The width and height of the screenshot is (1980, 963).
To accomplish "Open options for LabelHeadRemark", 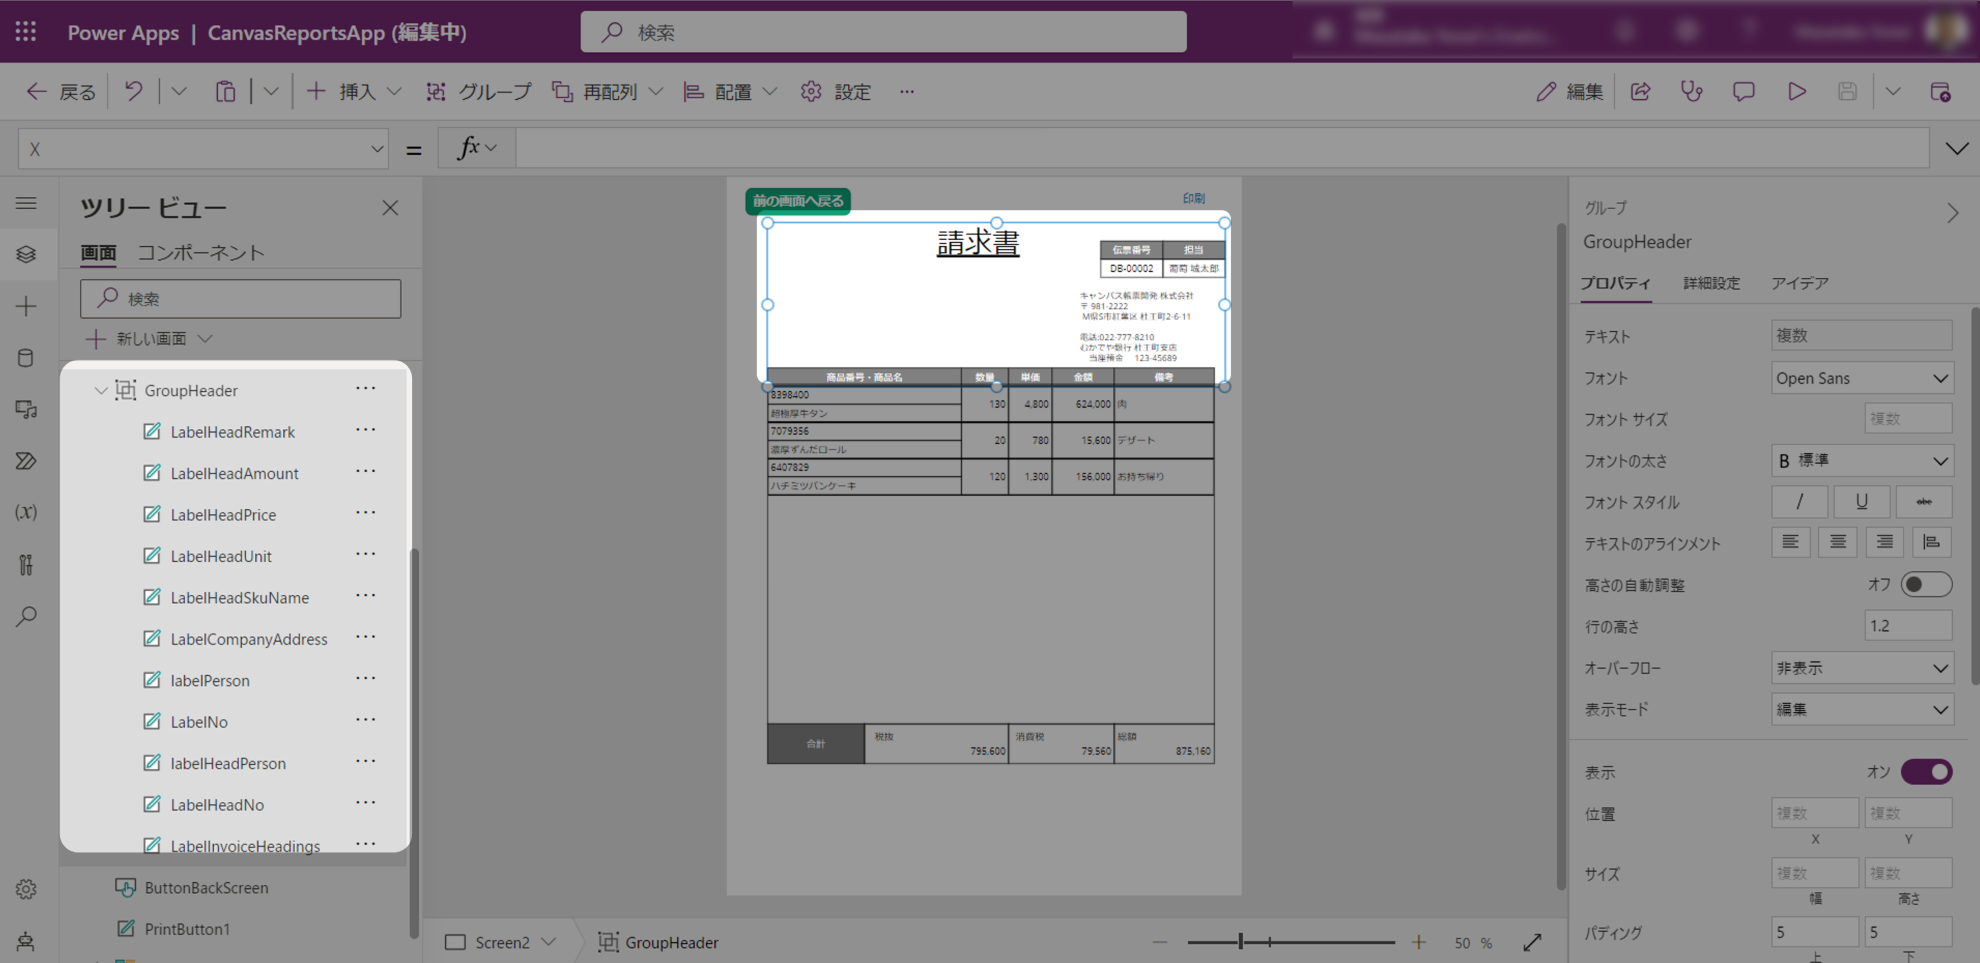I will tap(366, 431).
